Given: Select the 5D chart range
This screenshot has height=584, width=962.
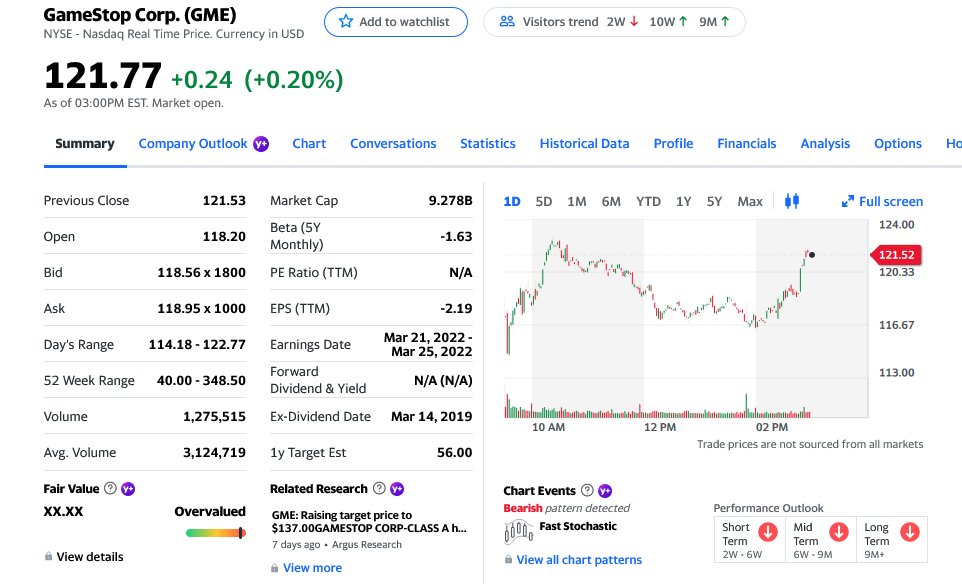Looking at the screenshot, I should (x=544, y=201).
